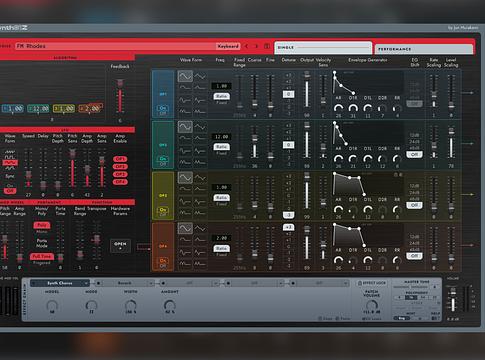Select the sine waveform for OP1
The height and width of the screenshot is (360, 485).
coord(185,76)
